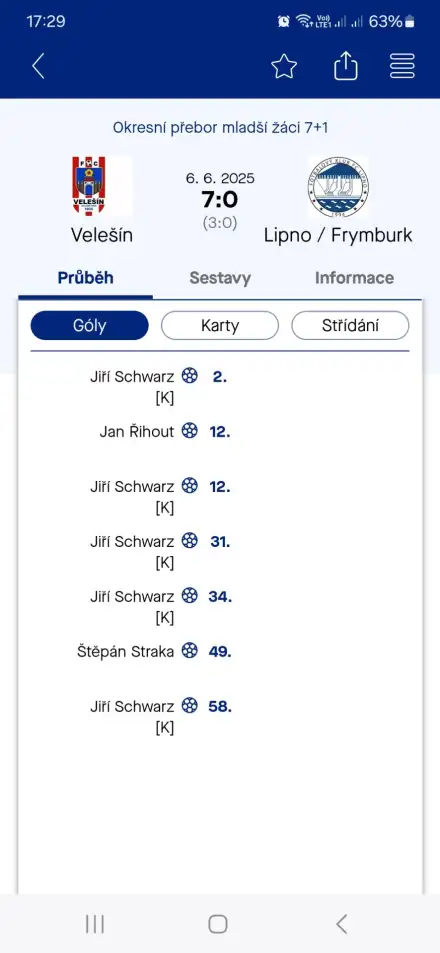440x953 pixels.
Task: Switch to the Střídání filter pill
Action: click(350, 325)
